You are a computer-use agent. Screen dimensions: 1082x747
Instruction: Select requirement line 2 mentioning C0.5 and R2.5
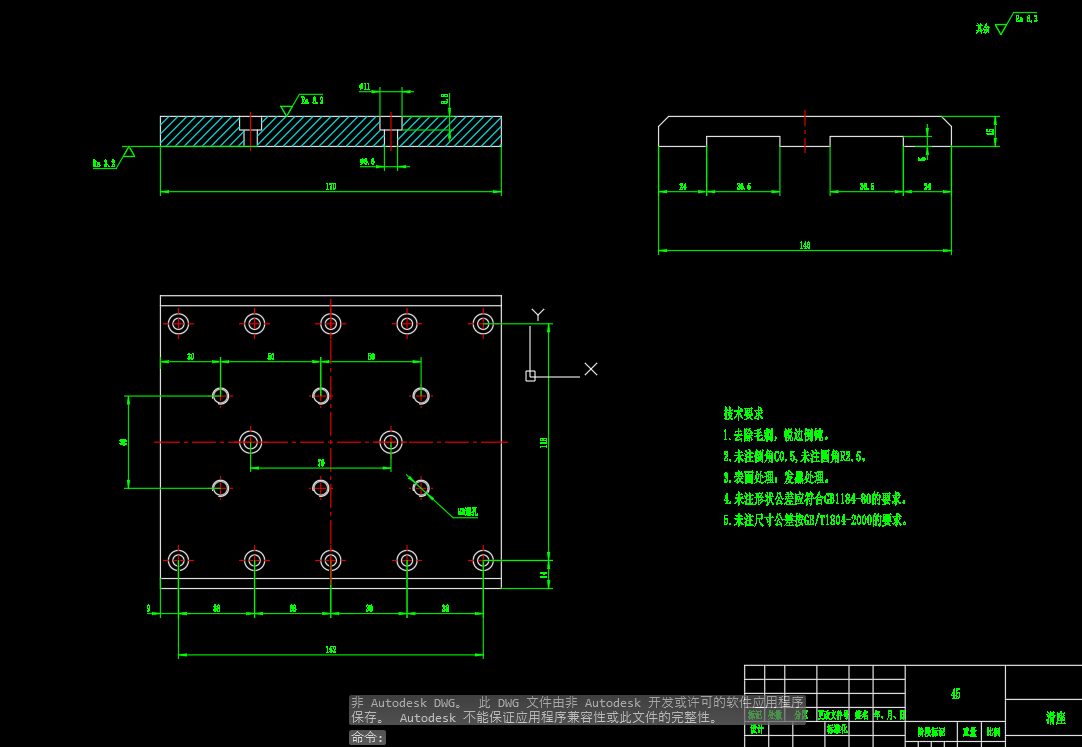(794, 457)
